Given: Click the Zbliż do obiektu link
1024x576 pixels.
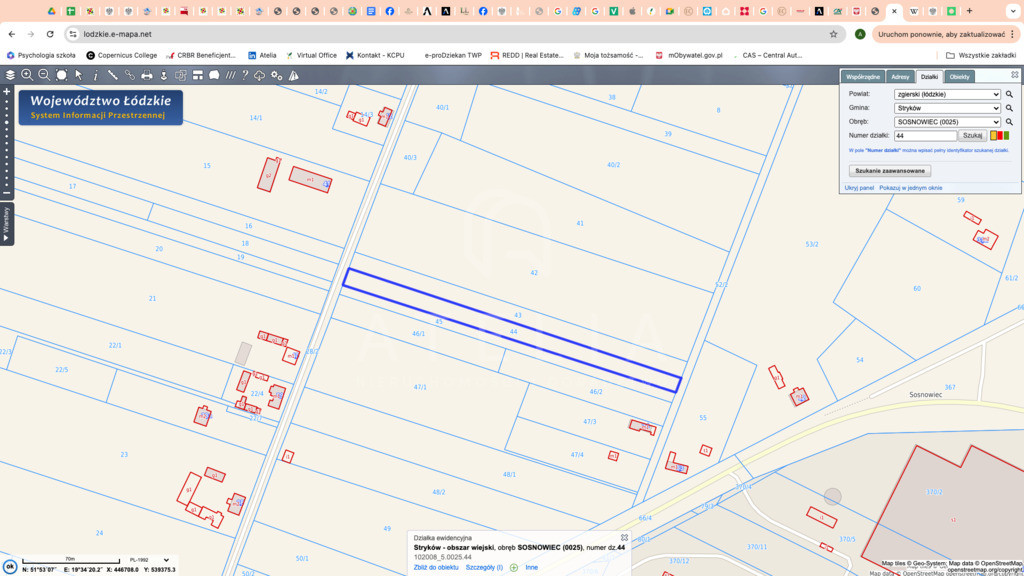Looking at the screenshot, I should pyautogui.click(x=436, y=567).
